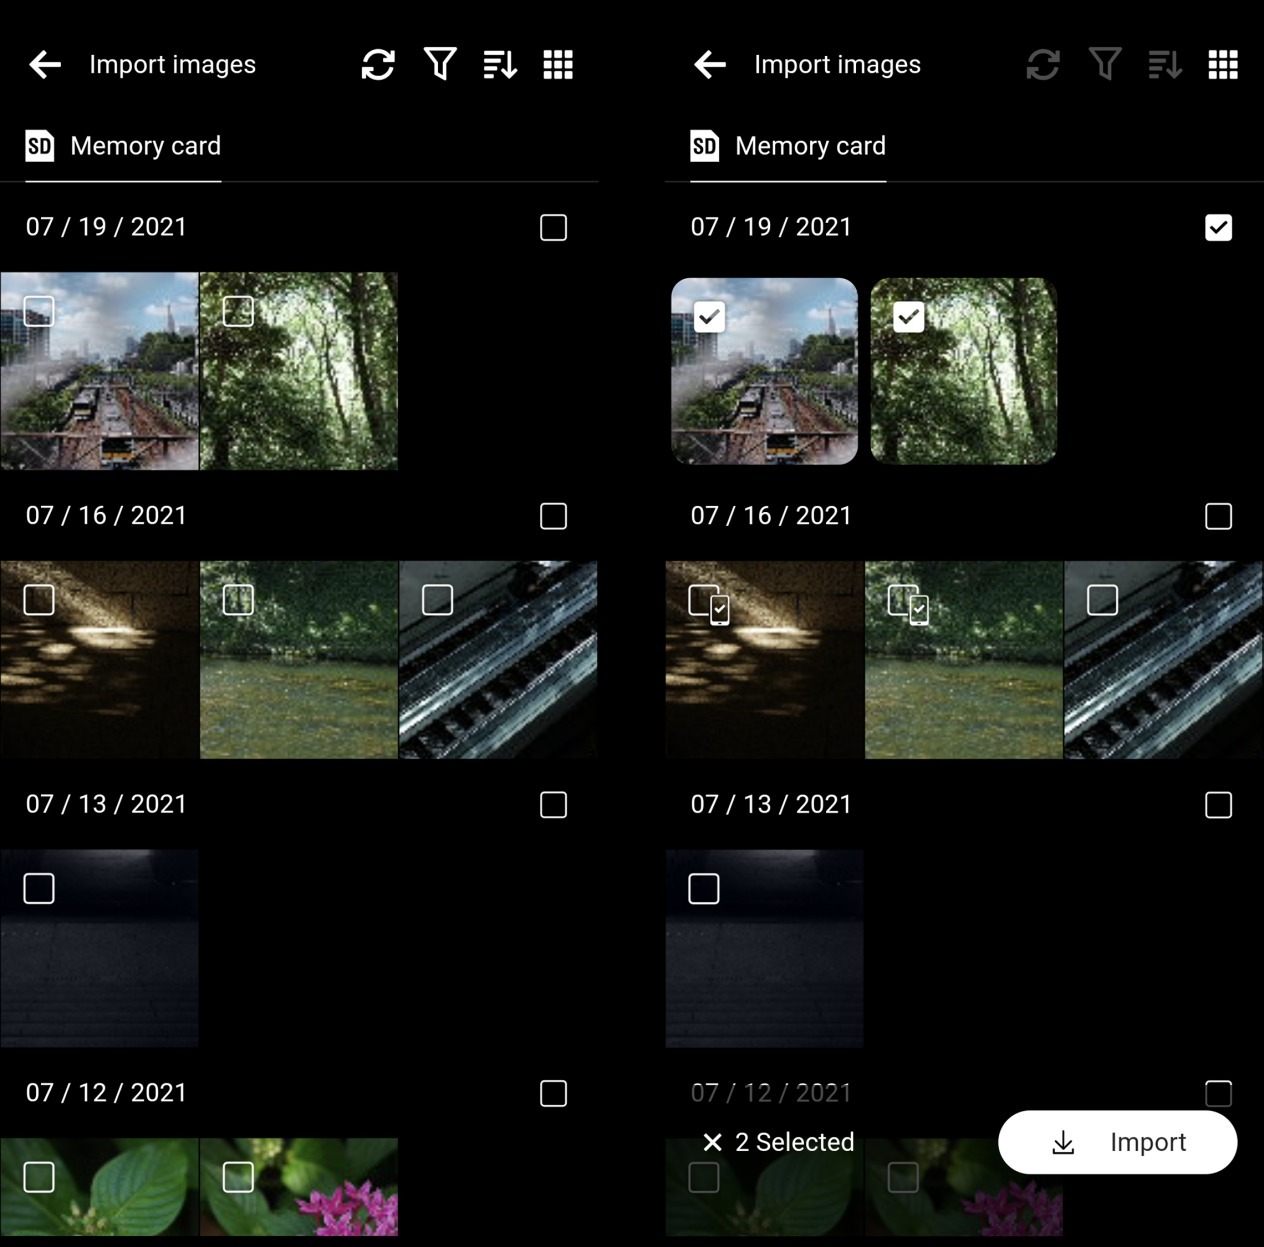Screen dimensions: 1264x1247
Task: Check all 07/16/2021 images in left screen
Action: [553, 516]
